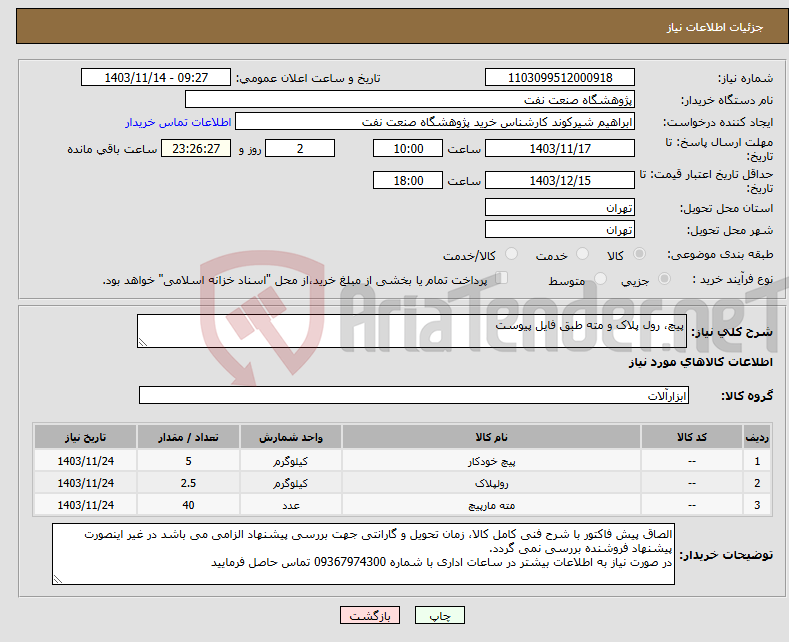
Task: Click the جزئیات اطلاعات نیاز header title
Action: (x=715, y=27)
